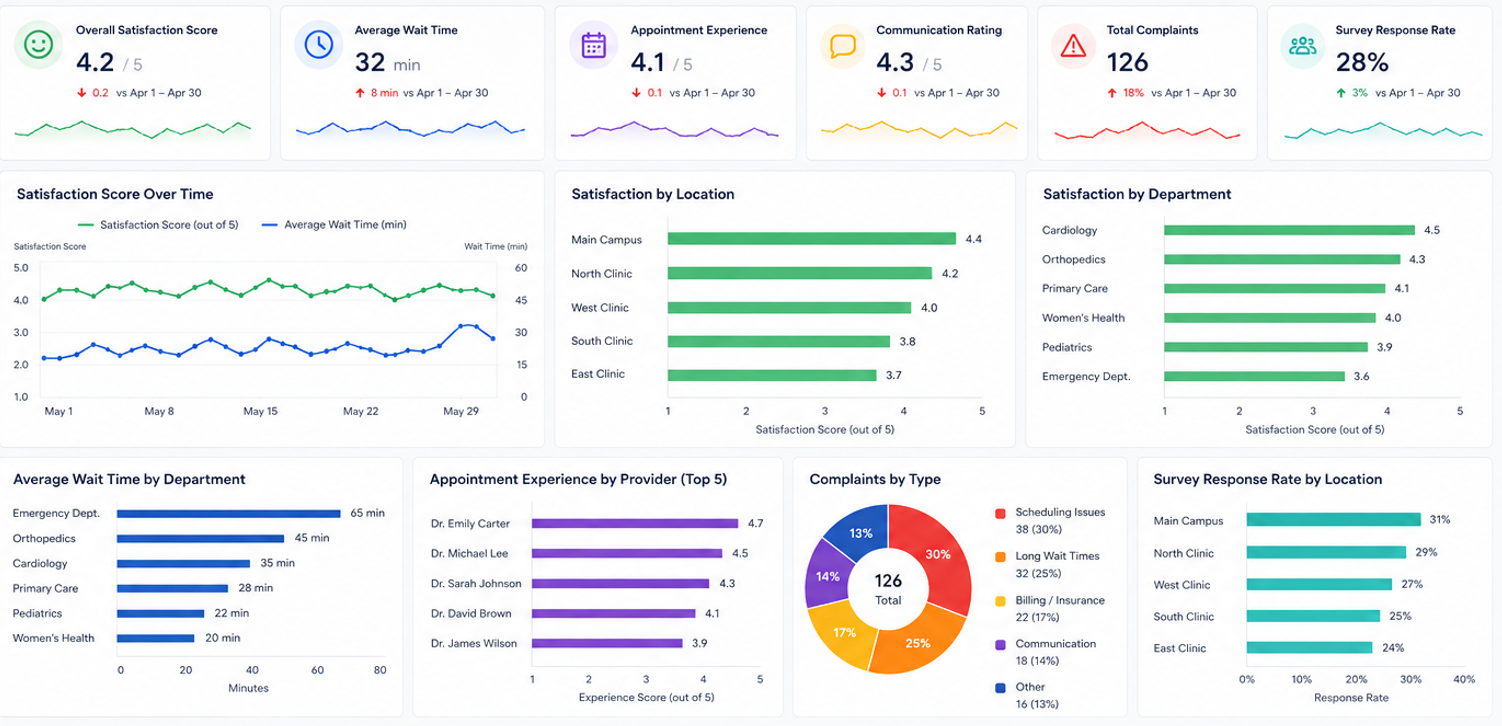
Task: Click the Emergency Dept. satisfaction bar (3.6)
Action: coord(1254,377)
